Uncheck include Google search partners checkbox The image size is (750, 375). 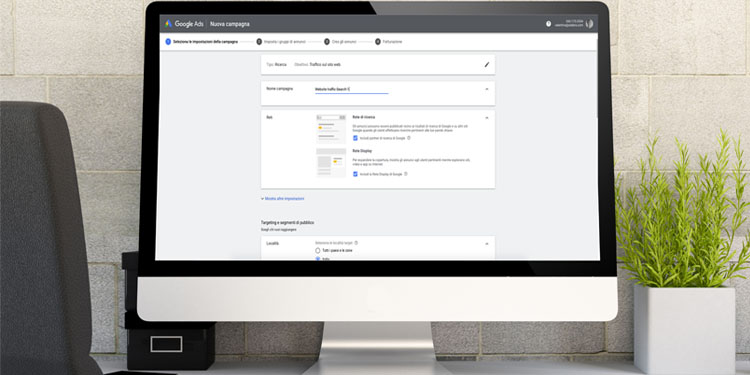(355, 138)
